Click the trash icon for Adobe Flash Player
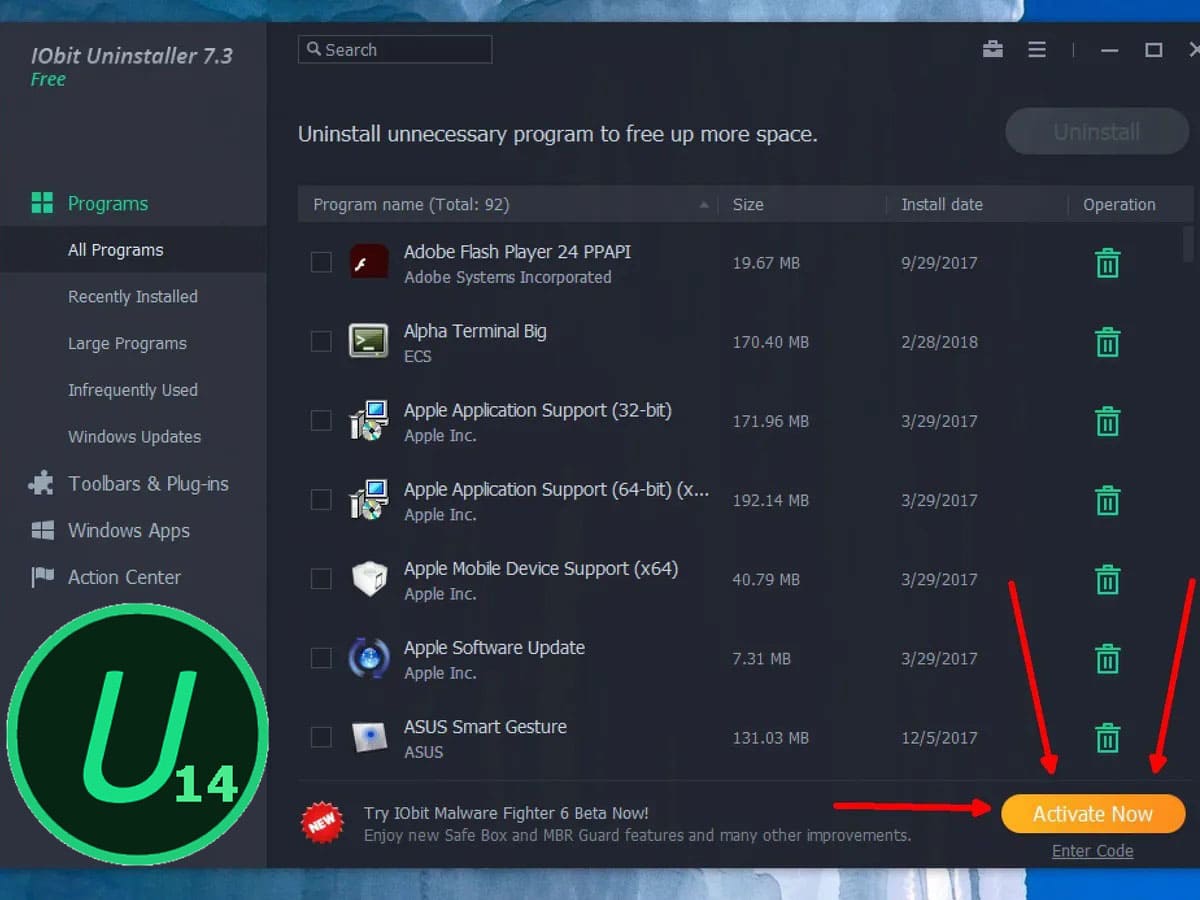 pyautogui.click(x=1107, y=263)
